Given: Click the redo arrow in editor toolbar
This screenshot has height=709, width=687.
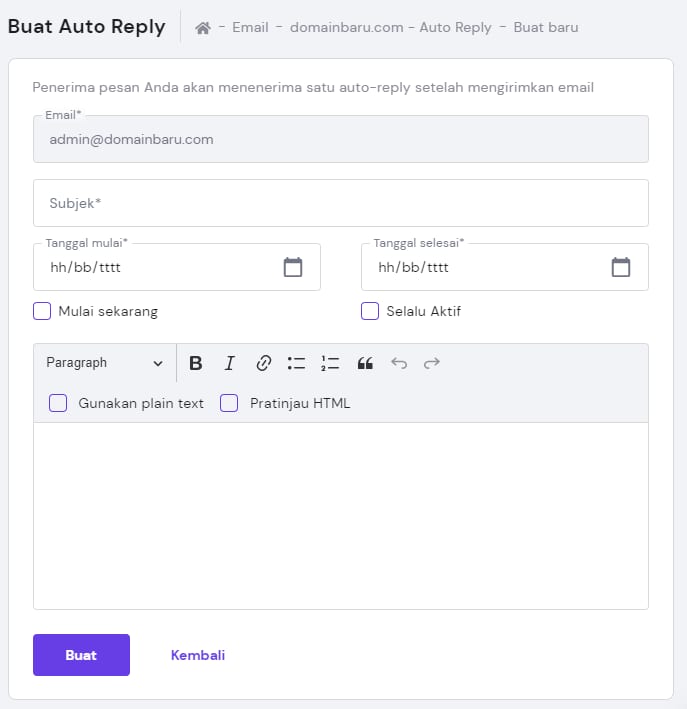Looking at the screenshot, I should coord(432,363).
